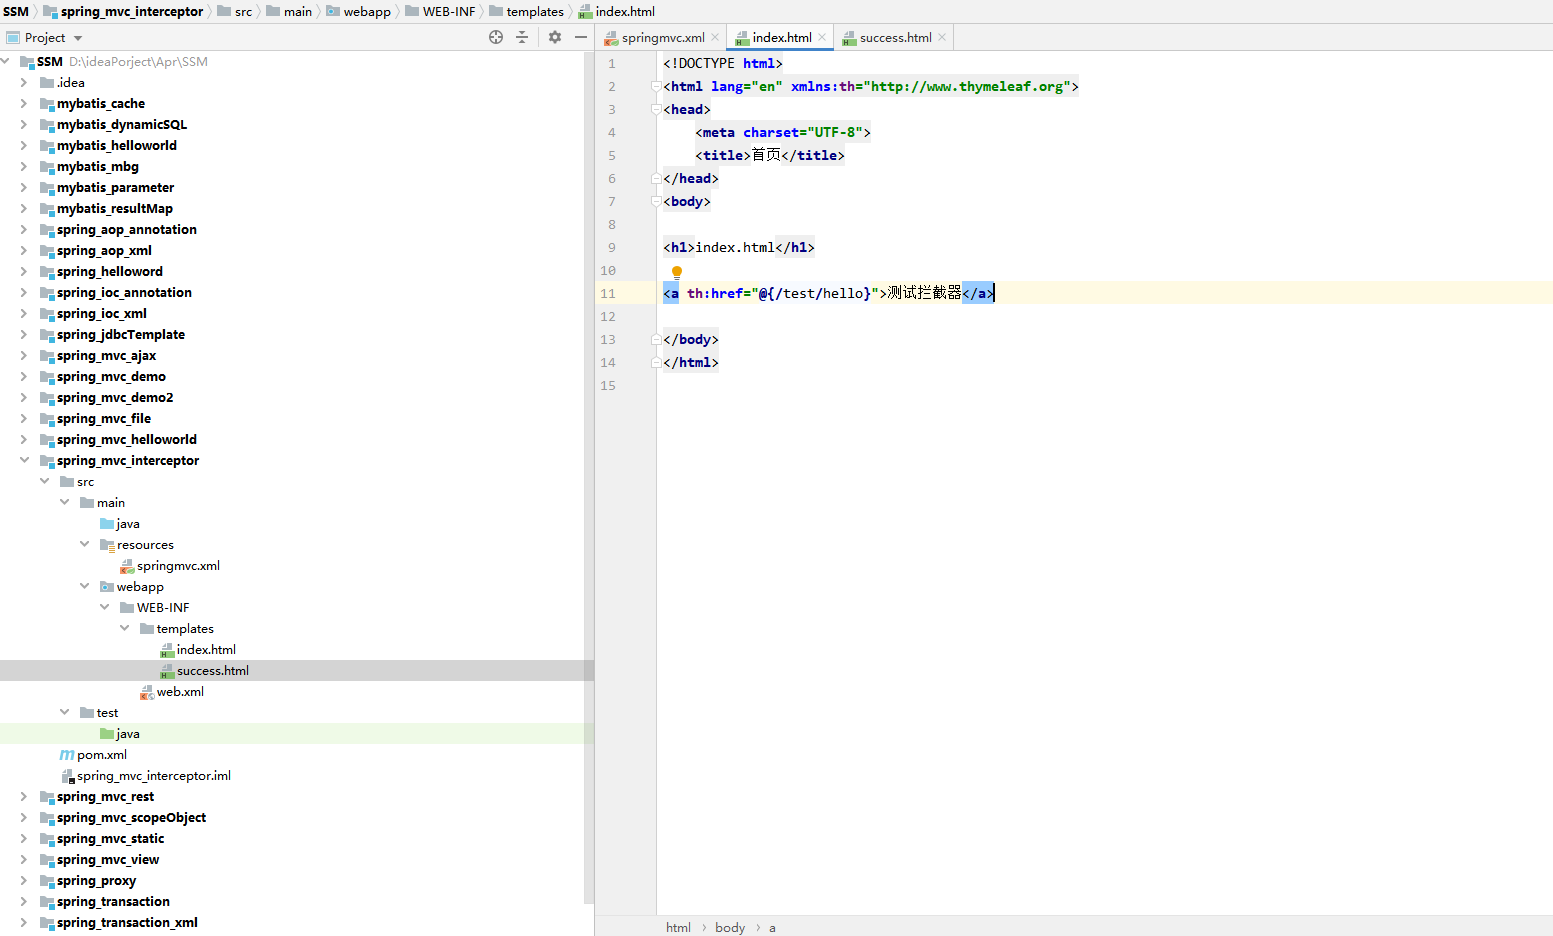The height and width of the screenshot is (936, 1553).
Task: Click 'spring_mvc_interceptor' in navigation breadcrumb
Action: 132,12
